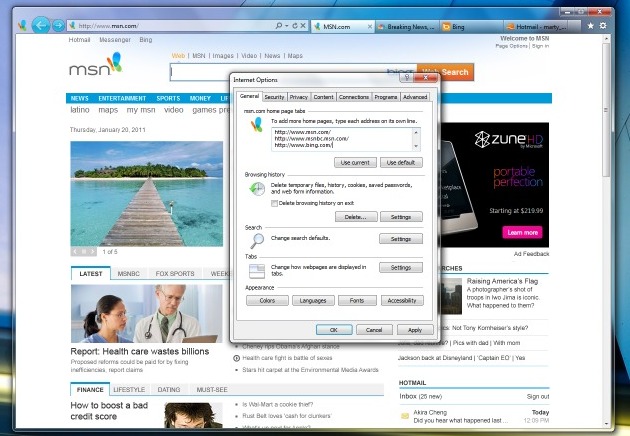Select the FOX SPORTS news tab
Screen dimensions: 630x436
point(175,274)
